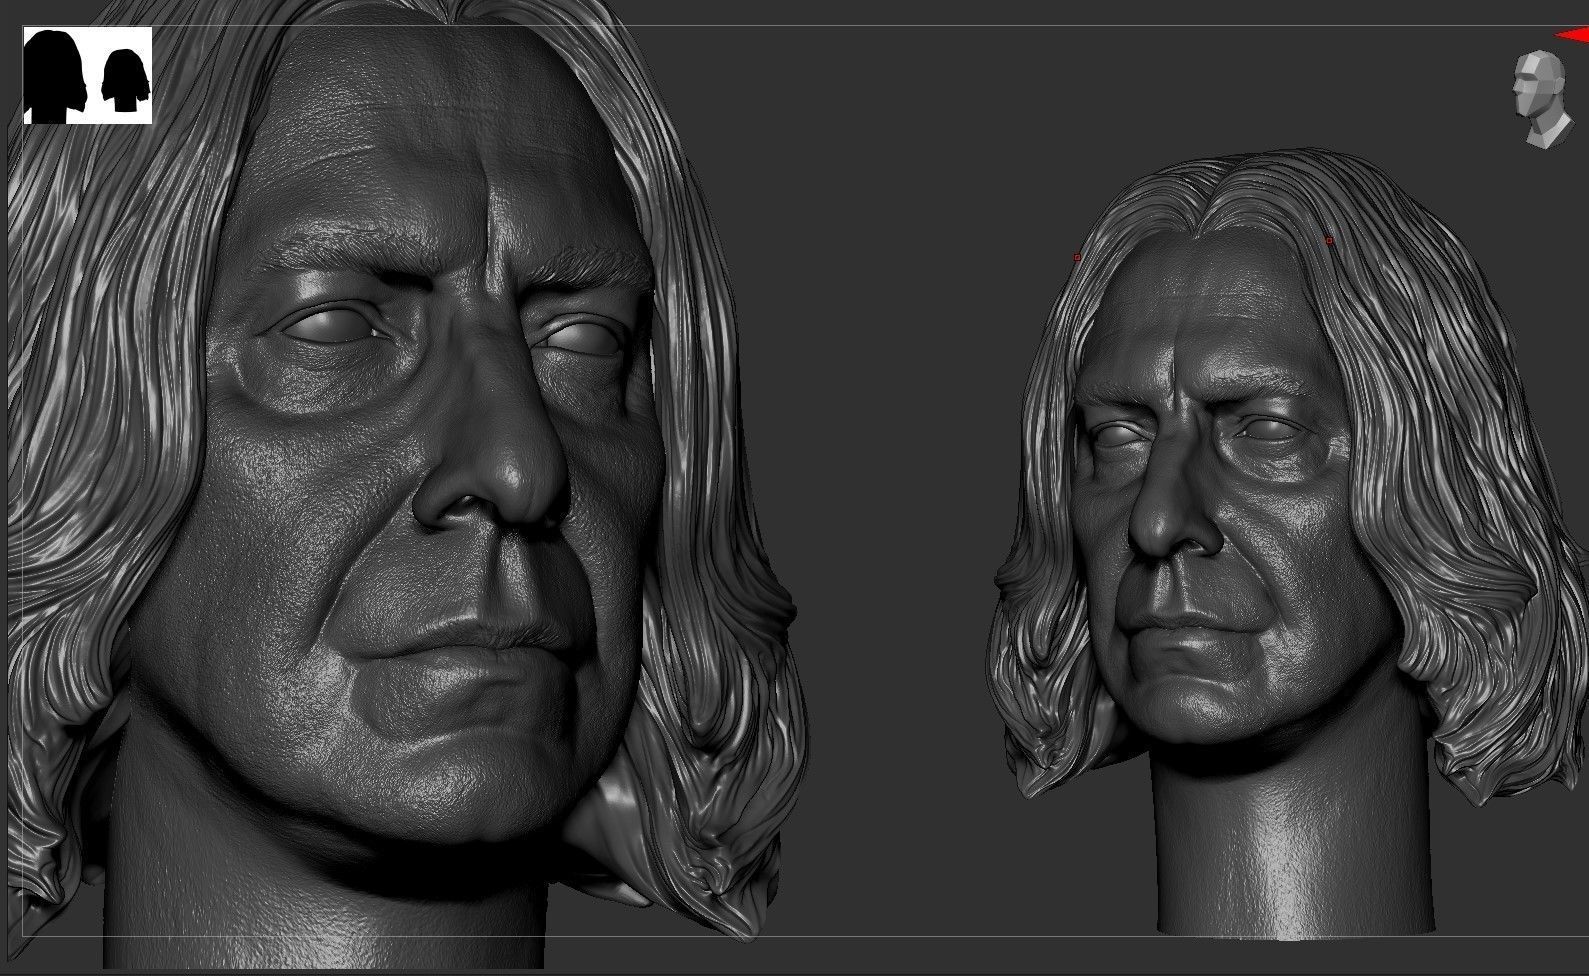The width and height of the screenshot is (1589, 976).
Task: Click the camera view head orientation gizmo
Action: click(1541, 98)
